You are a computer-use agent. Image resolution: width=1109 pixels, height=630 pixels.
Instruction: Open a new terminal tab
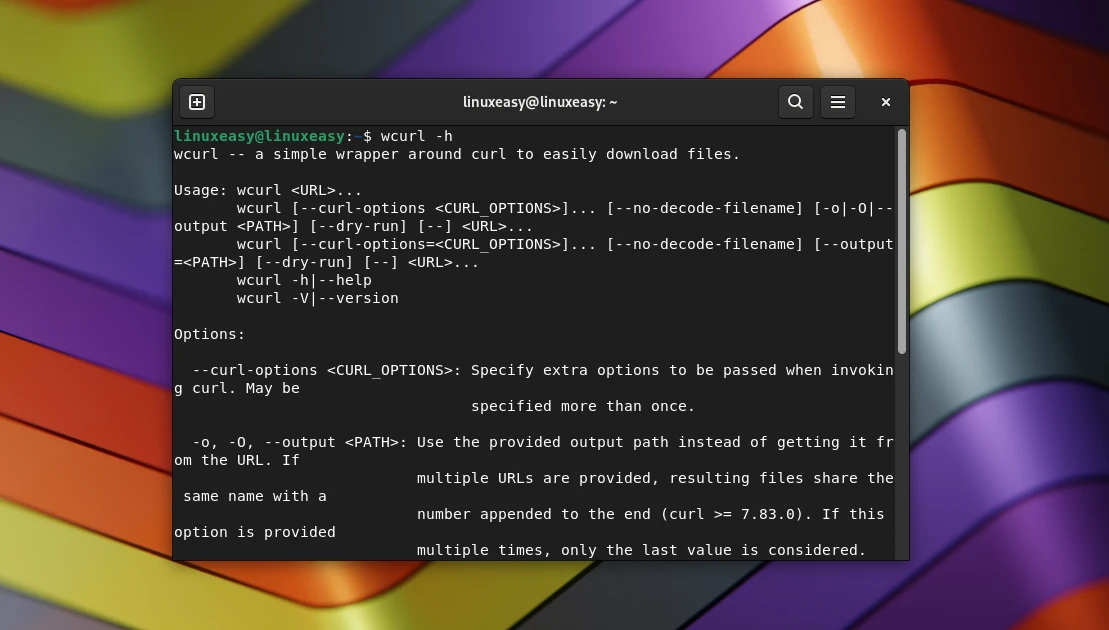tap(197, 102)
